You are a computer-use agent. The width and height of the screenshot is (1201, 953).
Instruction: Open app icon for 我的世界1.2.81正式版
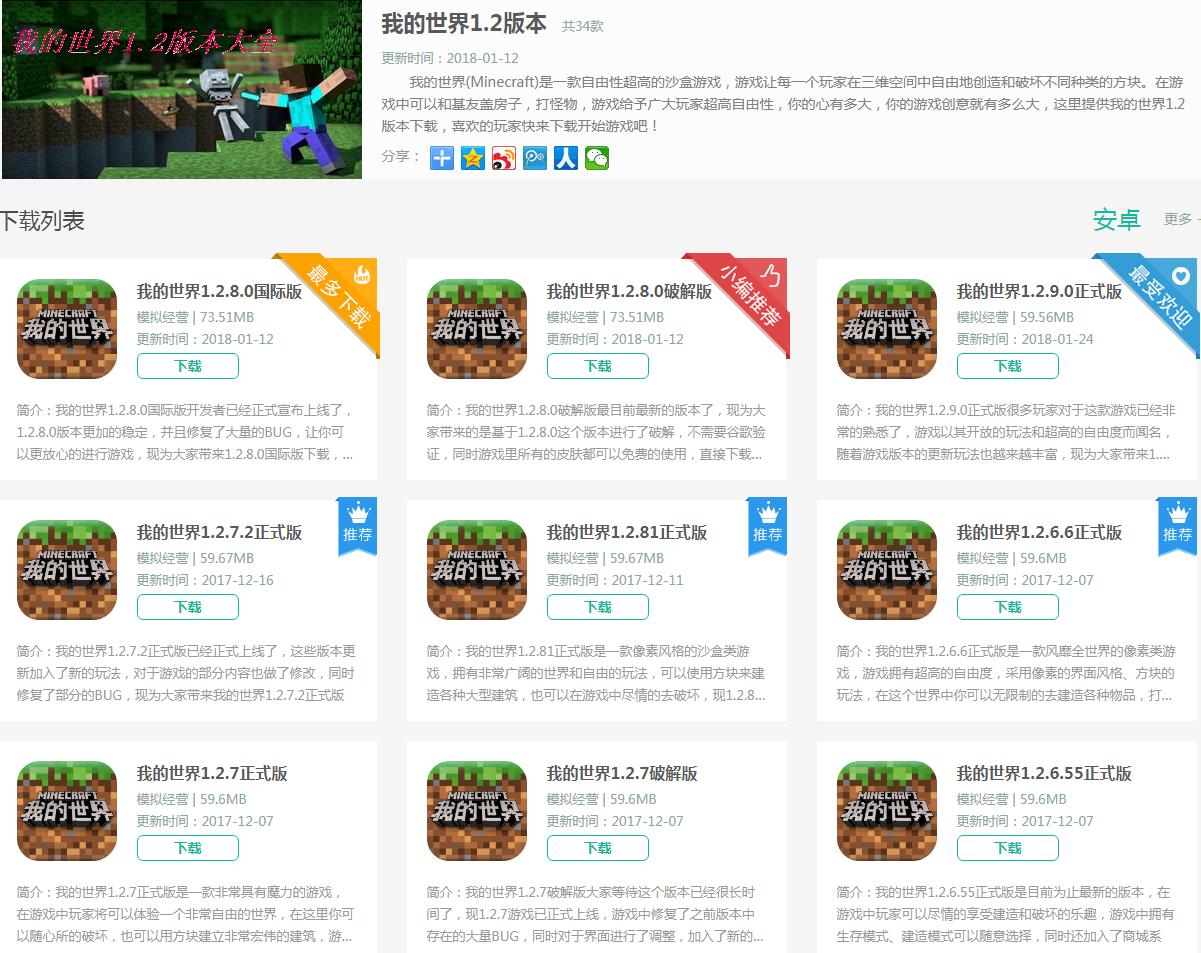tap(477, 570)
